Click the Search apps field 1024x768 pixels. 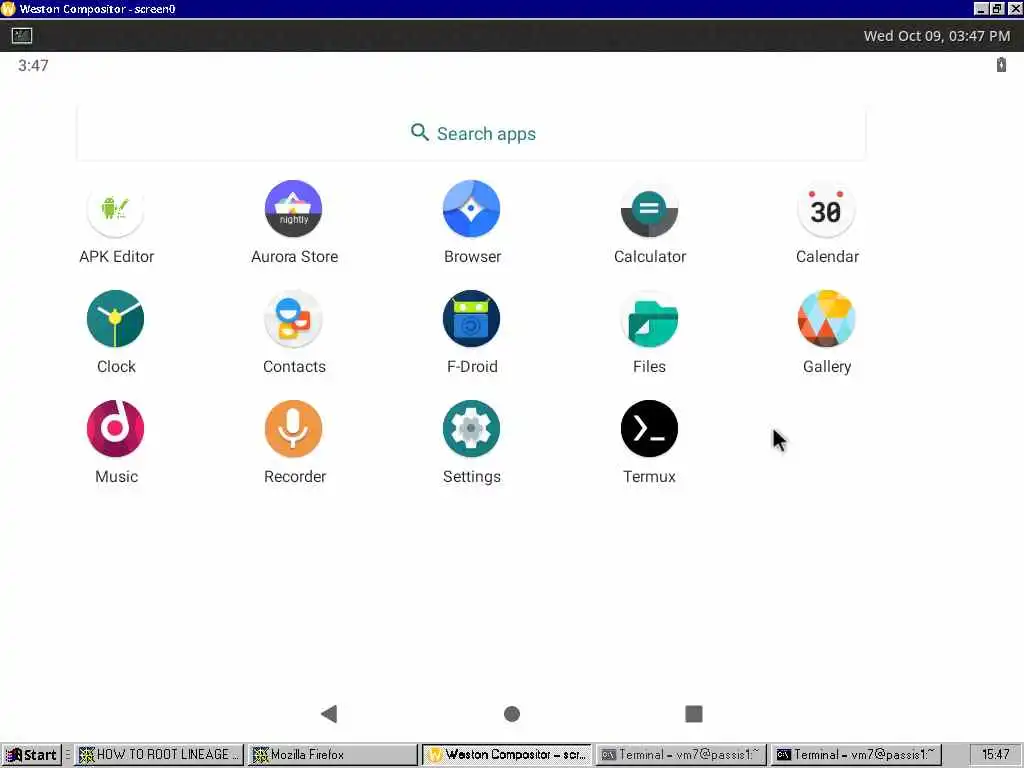coord(472,133)
